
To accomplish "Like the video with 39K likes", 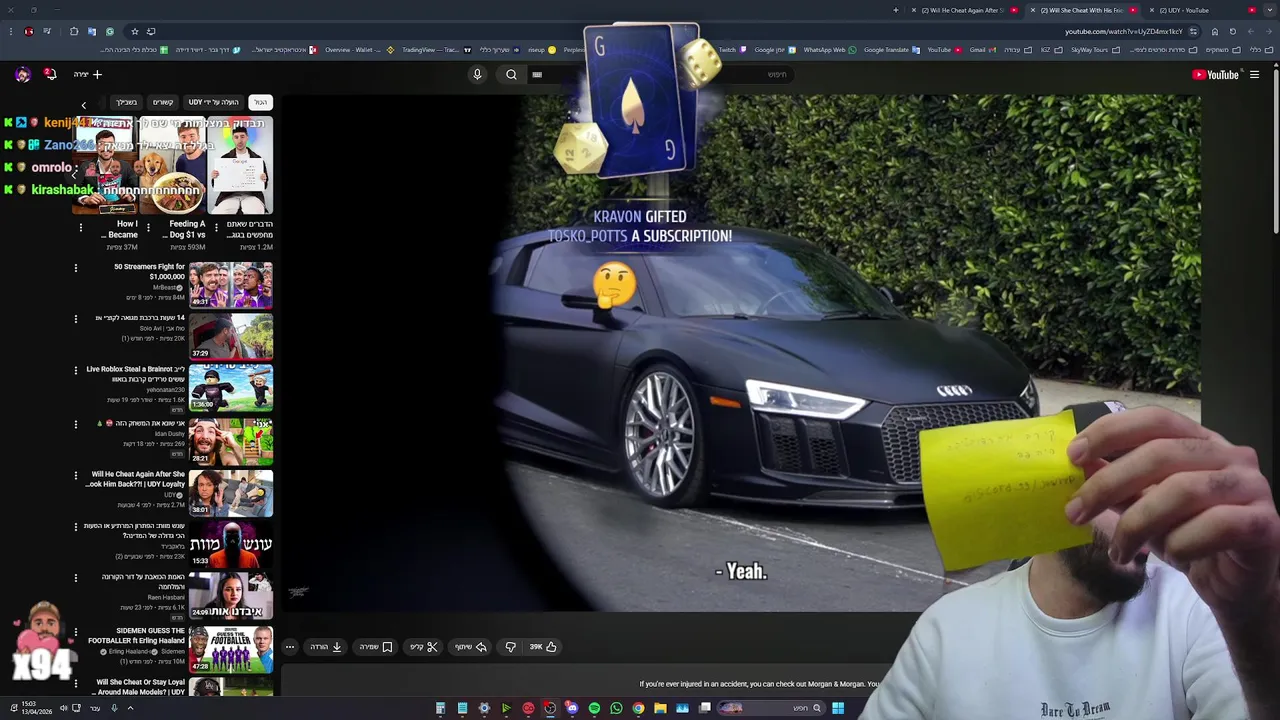I will coord(543,647).
